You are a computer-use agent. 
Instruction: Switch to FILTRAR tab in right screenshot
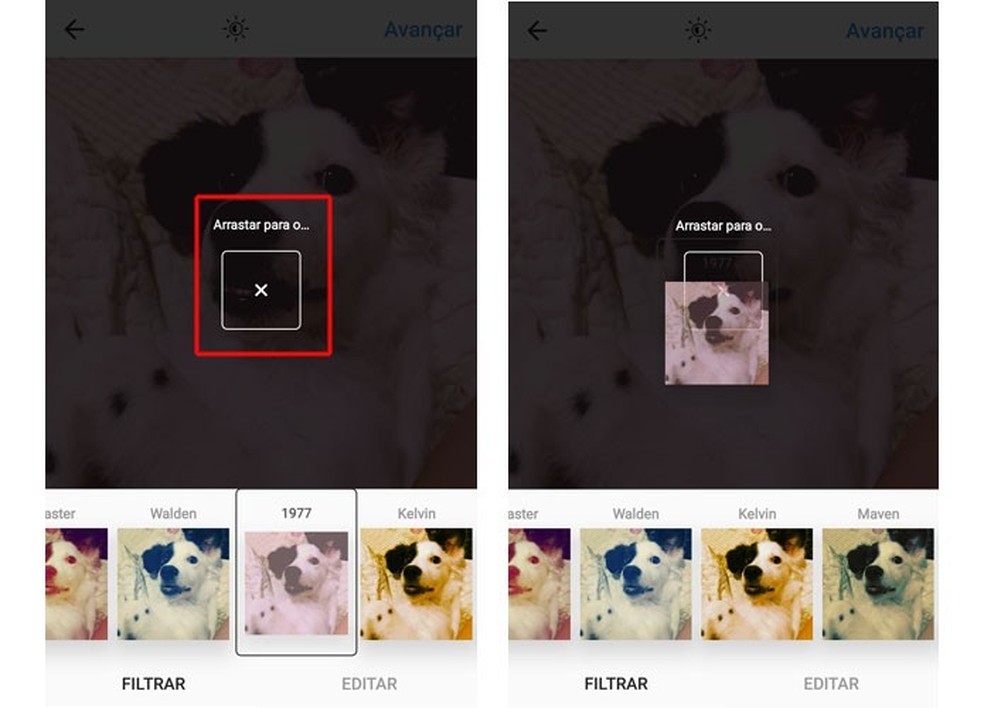click(x=616, y=684)
